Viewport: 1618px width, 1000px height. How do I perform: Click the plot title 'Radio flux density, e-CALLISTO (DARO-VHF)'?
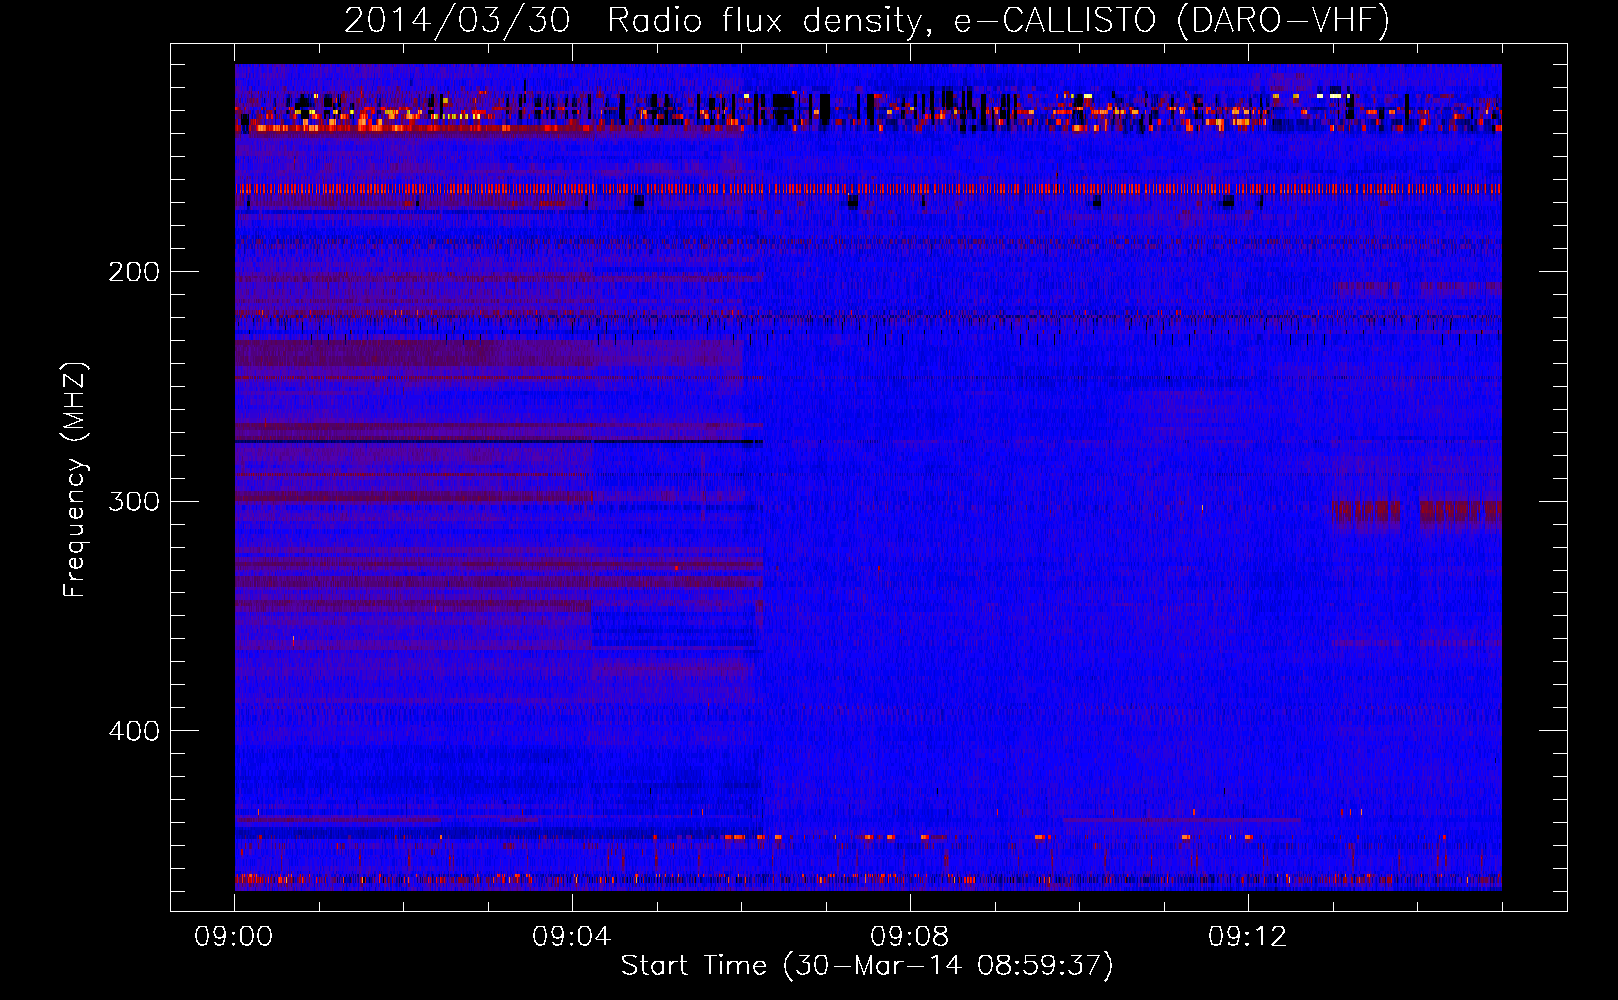tap(998, 20)
